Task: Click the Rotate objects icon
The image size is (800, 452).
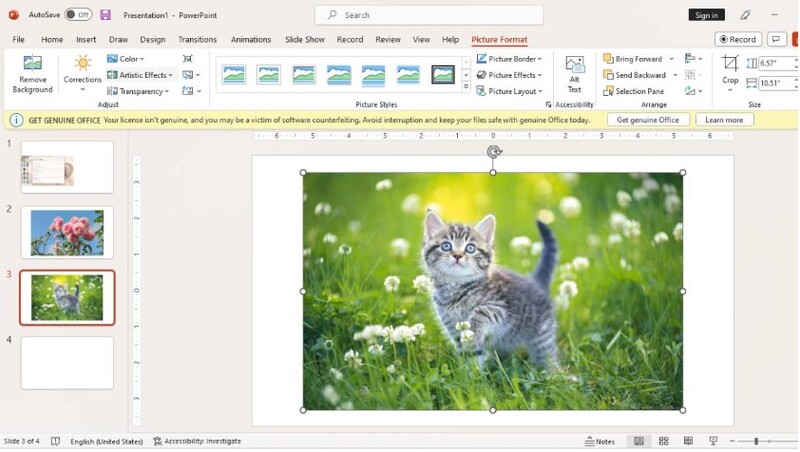Action: tap(693, 91)
